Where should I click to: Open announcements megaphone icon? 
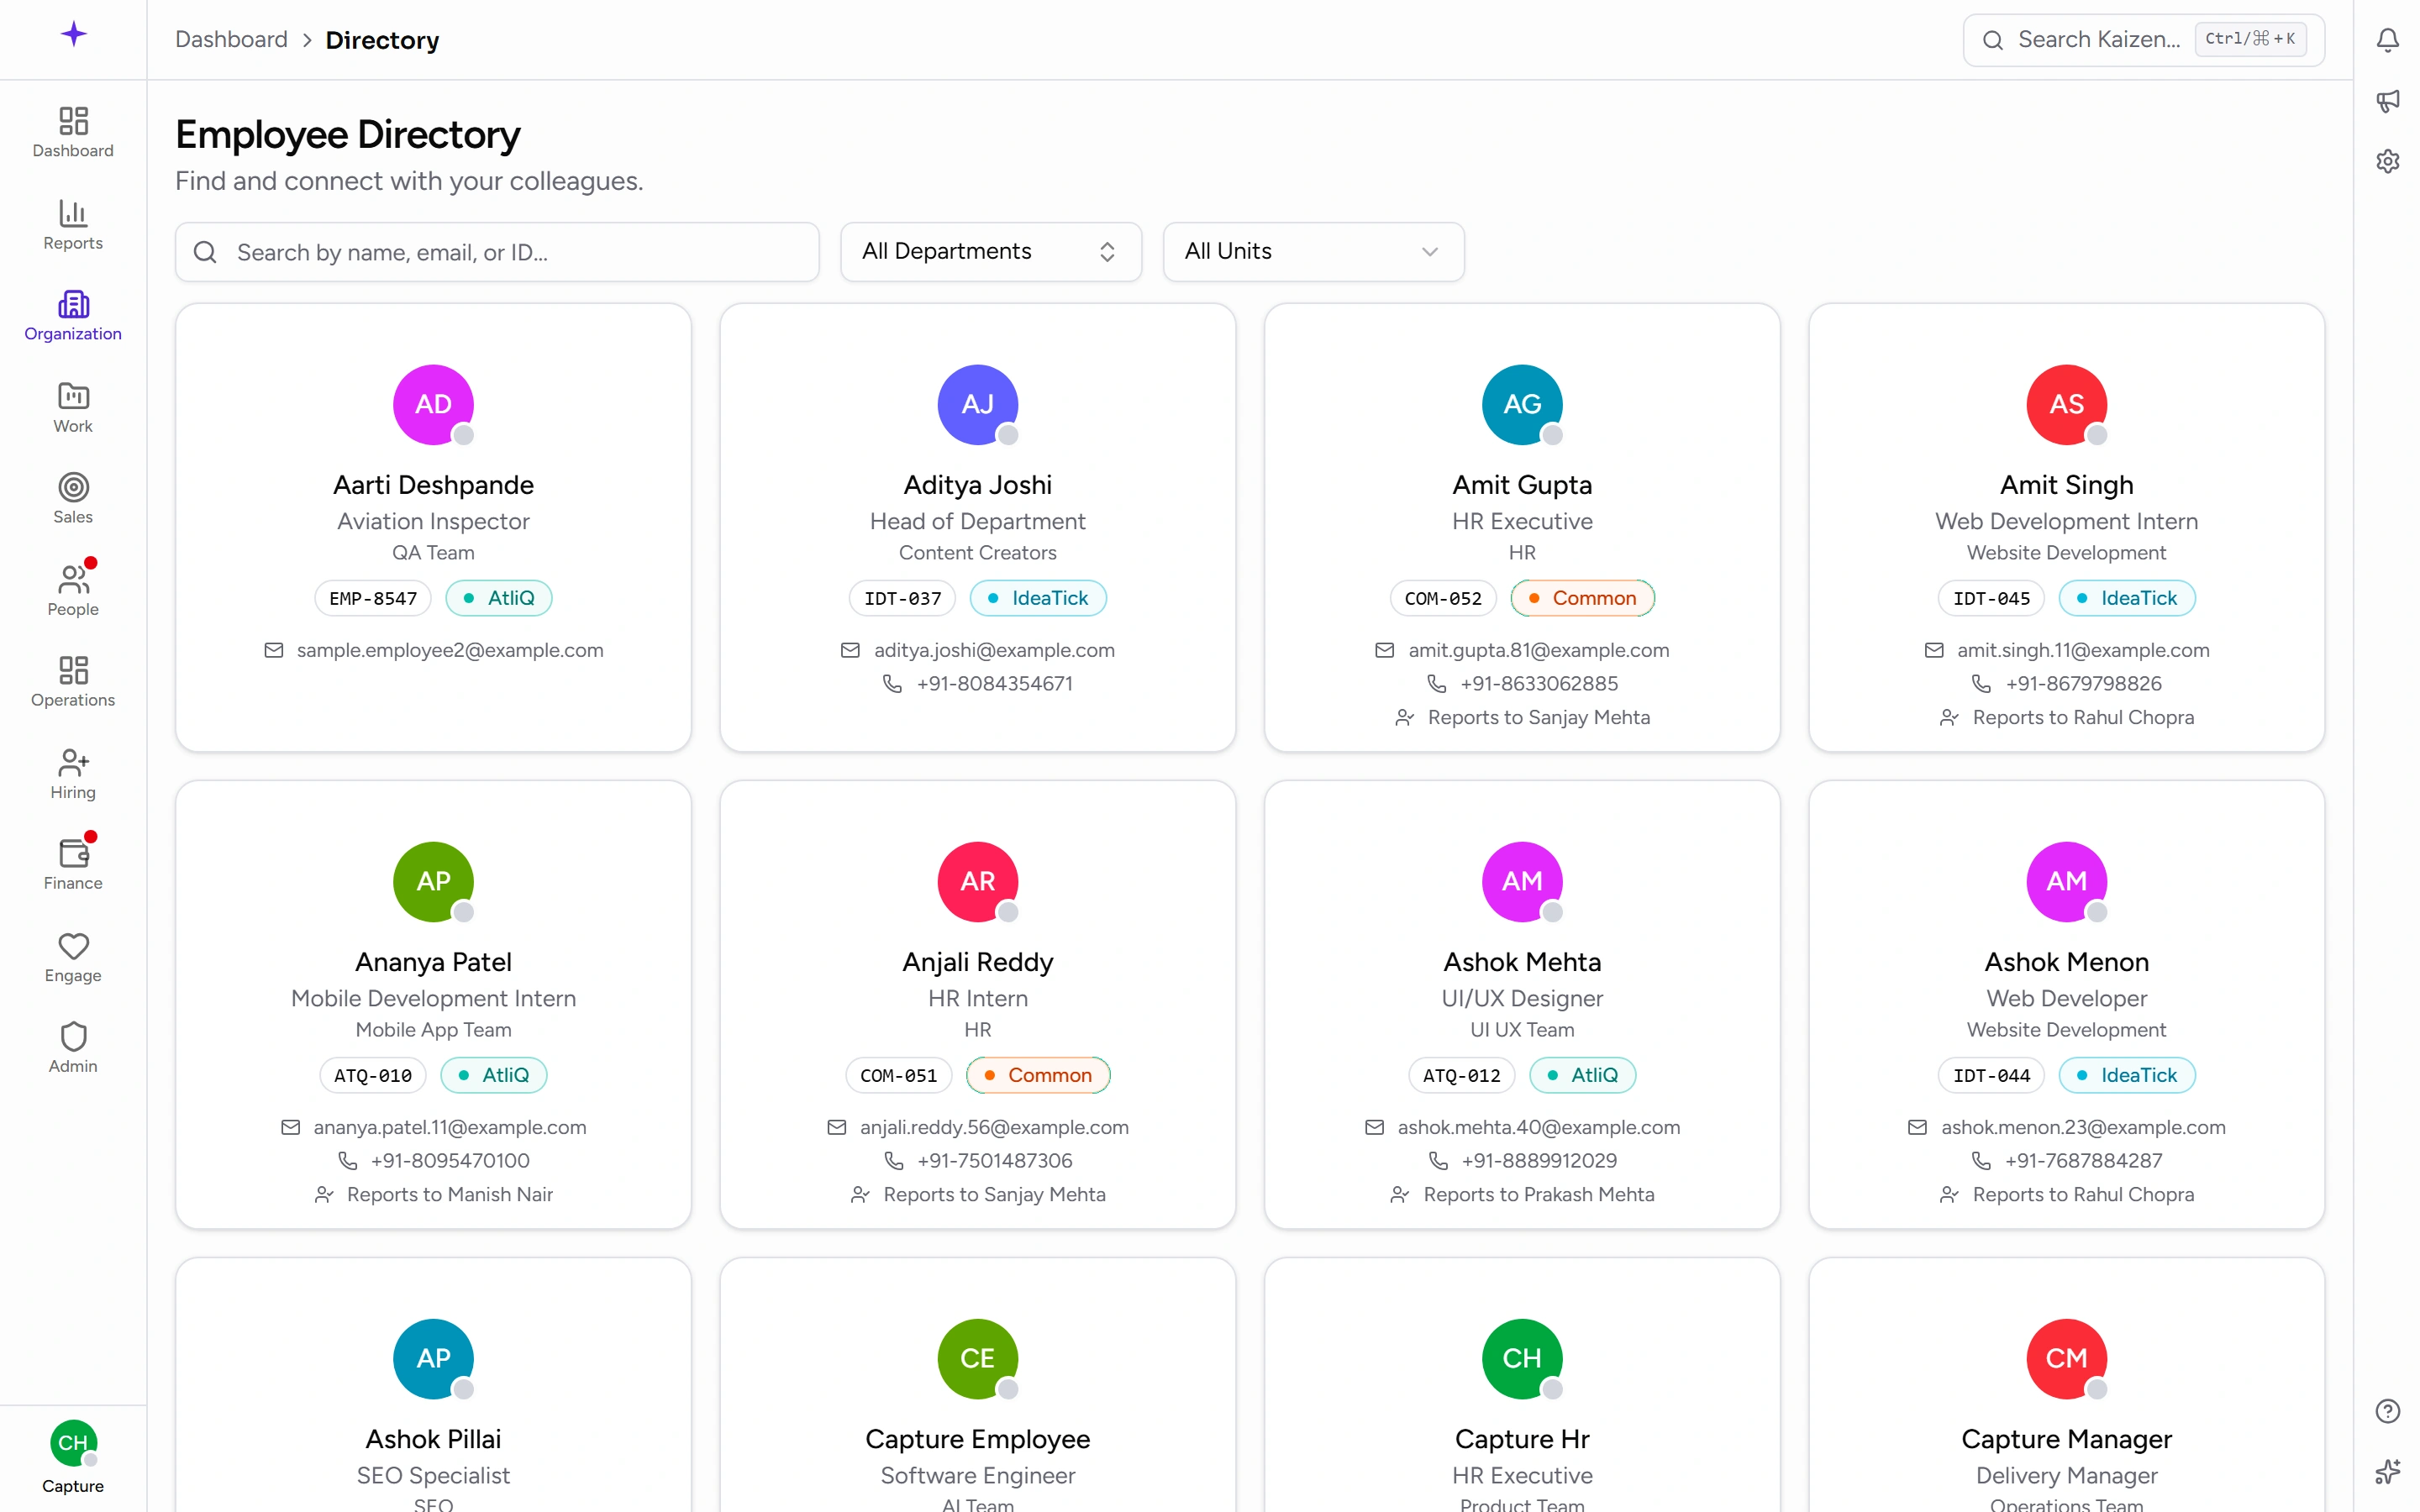coord(2387,101)
